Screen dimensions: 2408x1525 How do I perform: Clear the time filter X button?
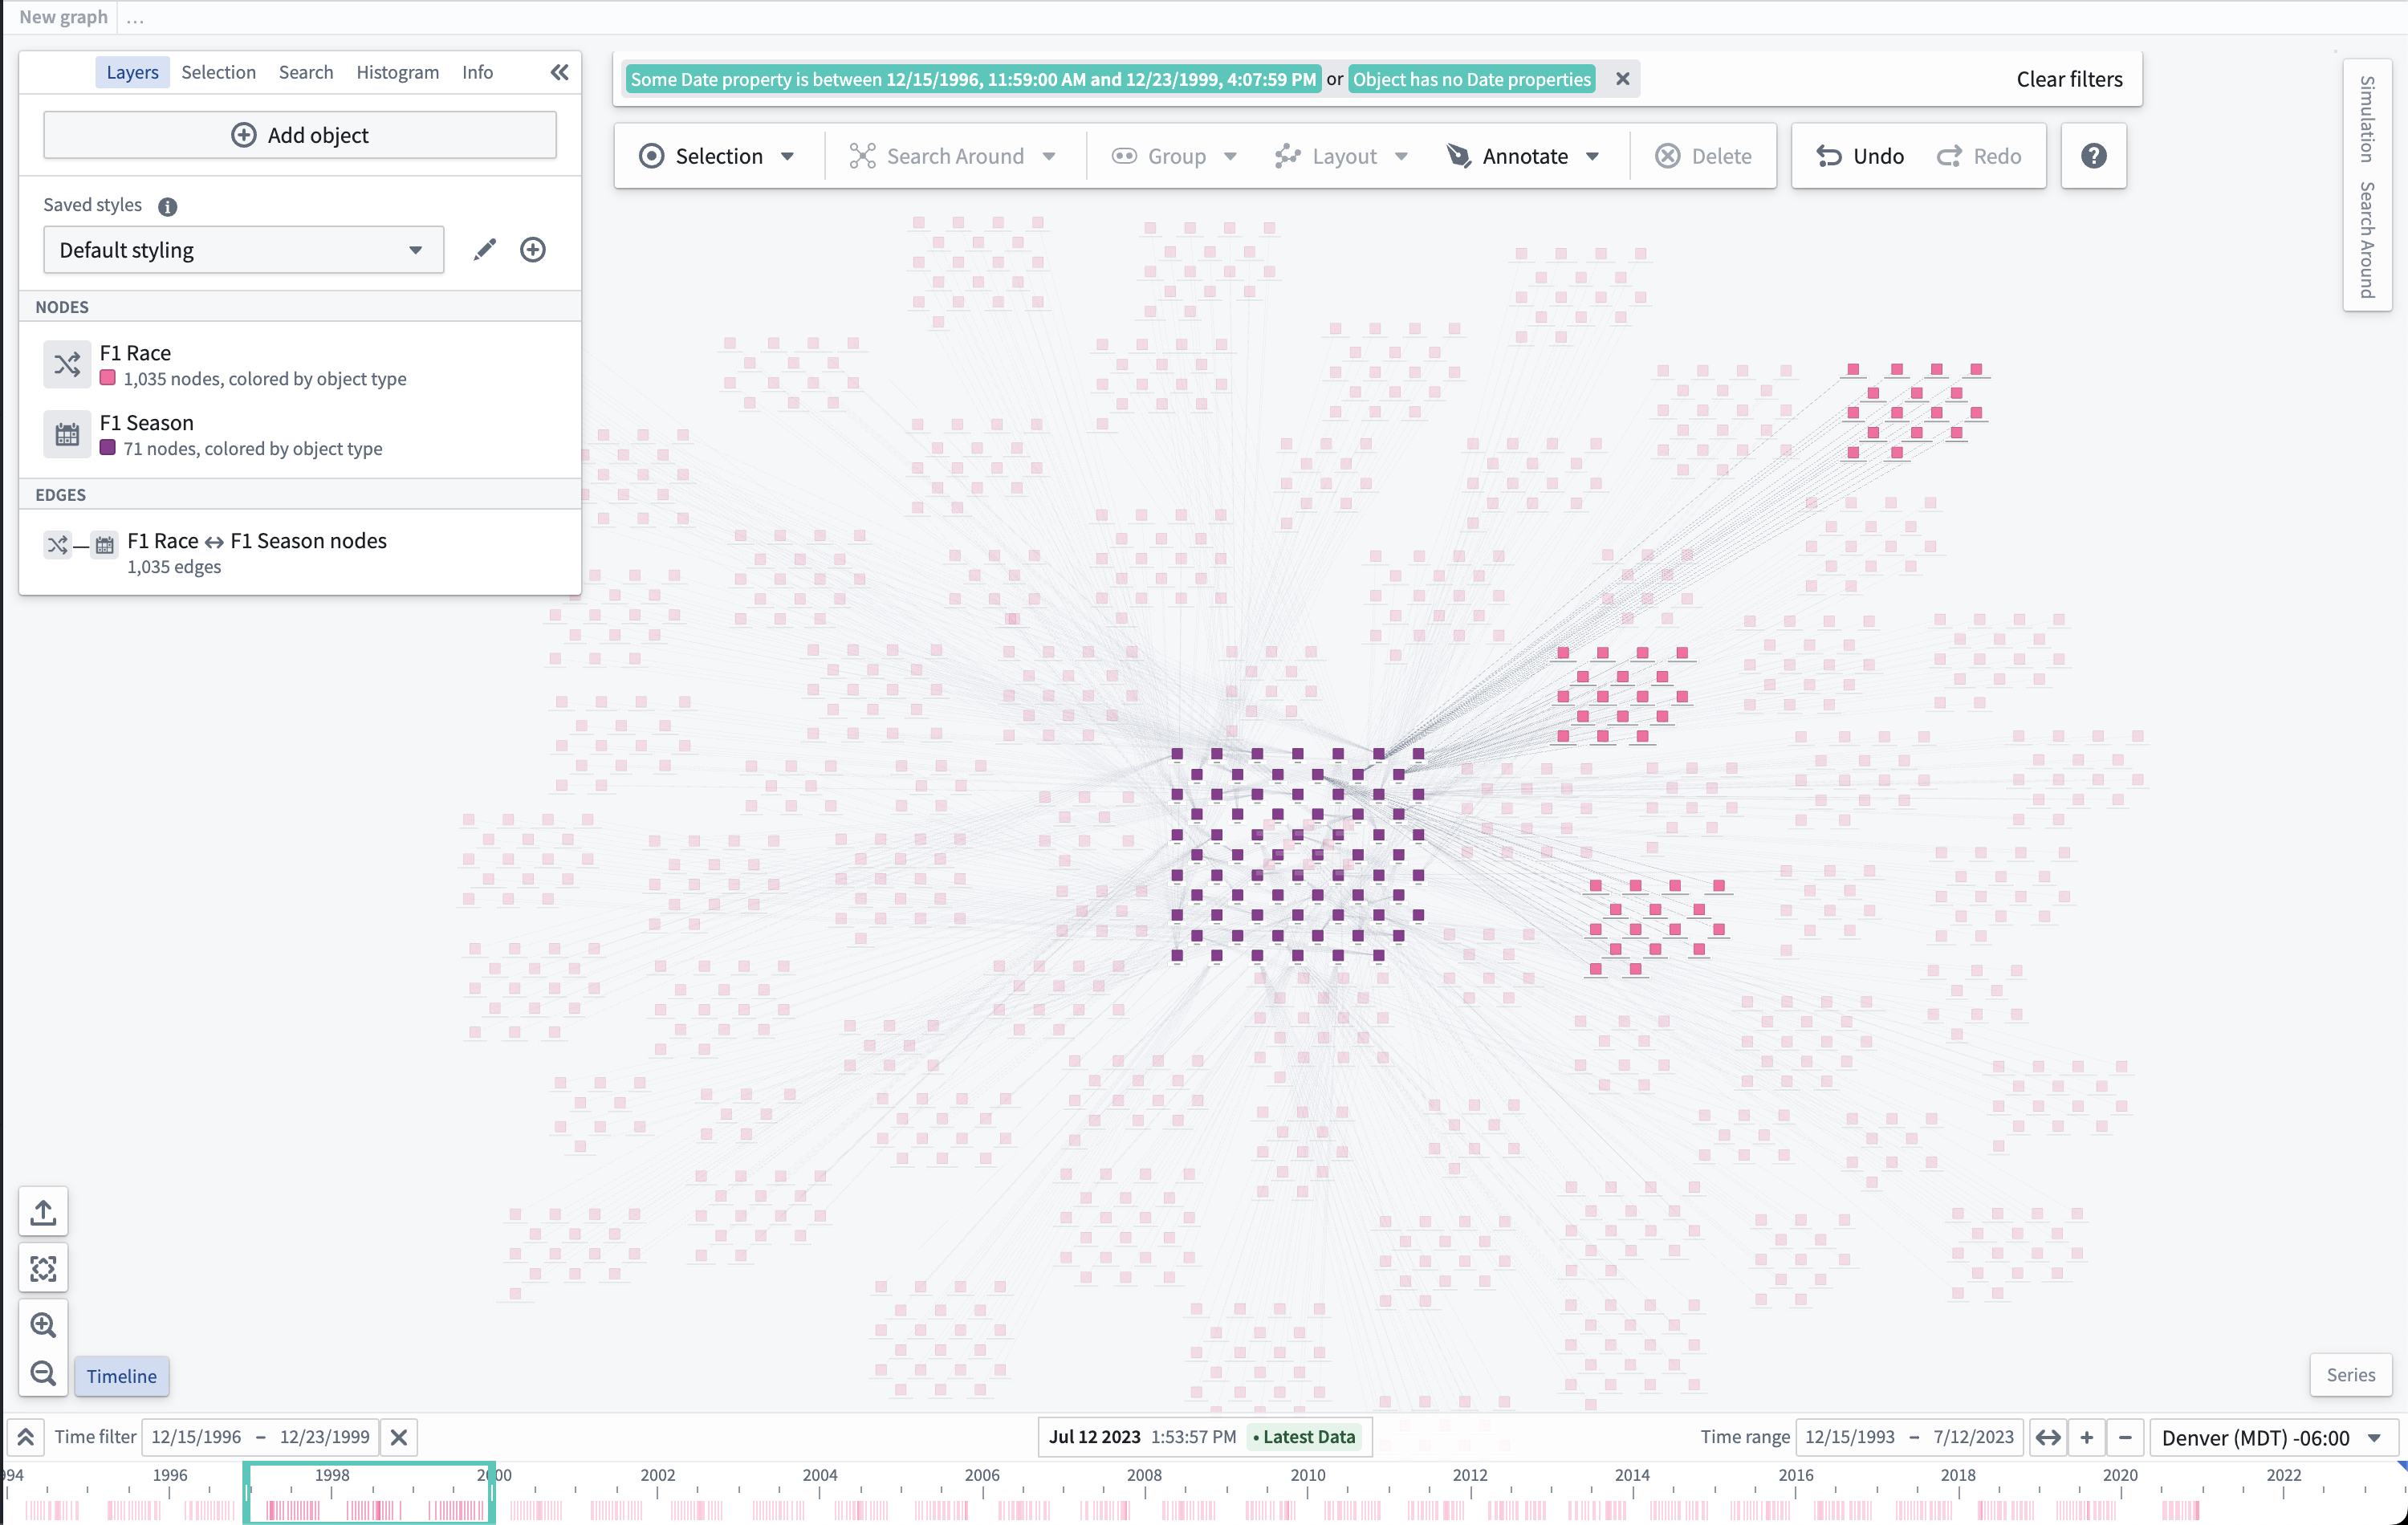point(398,1437)
